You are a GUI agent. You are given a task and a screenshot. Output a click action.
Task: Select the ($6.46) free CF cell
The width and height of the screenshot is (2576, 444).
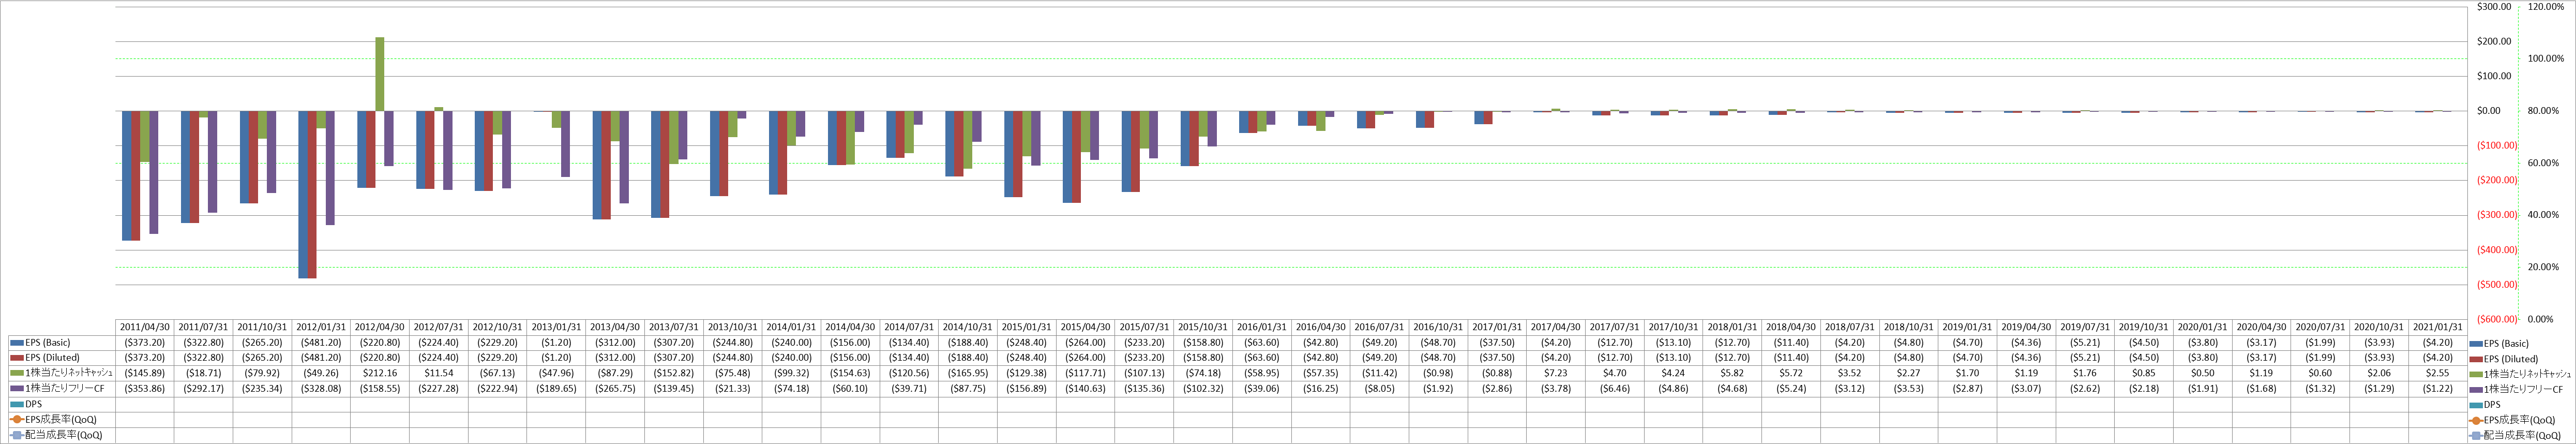[1615, 388]
